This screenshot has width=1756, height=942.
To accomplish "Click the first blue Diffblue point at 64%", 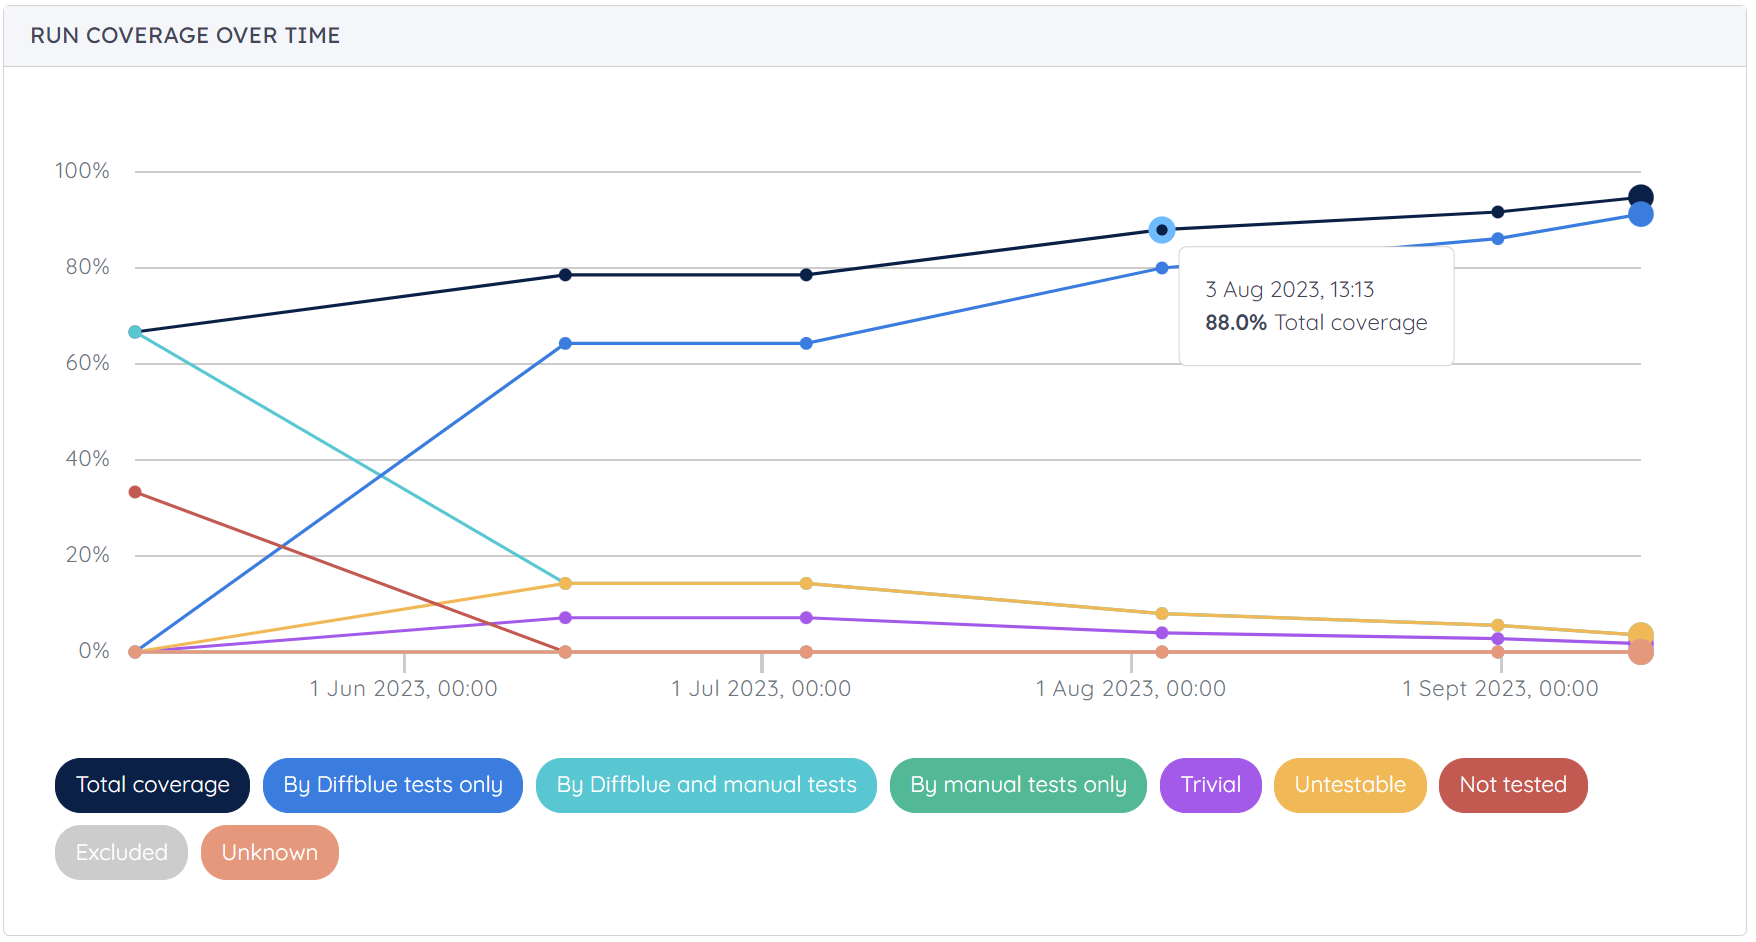I will tap(565, 343).
